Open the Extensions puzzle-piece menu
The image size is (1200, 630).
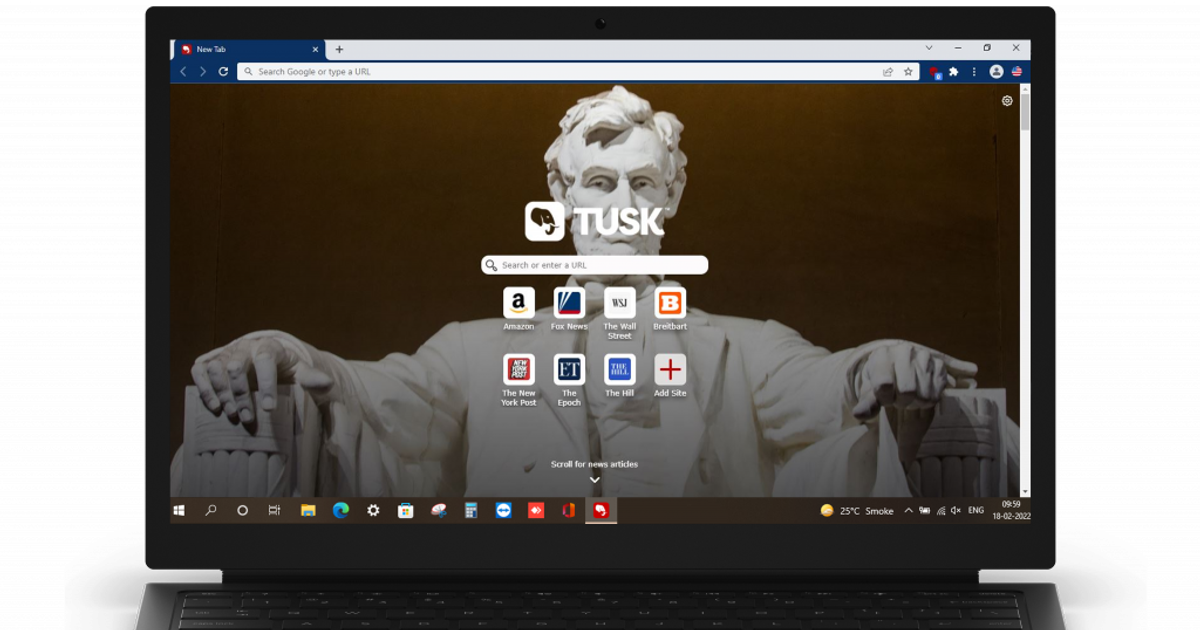pos(954,72)
